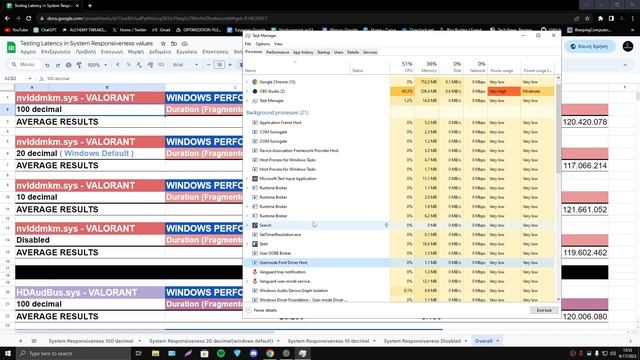
Task: Open Google Sheets home icon
Action: (x=11, y=47)
